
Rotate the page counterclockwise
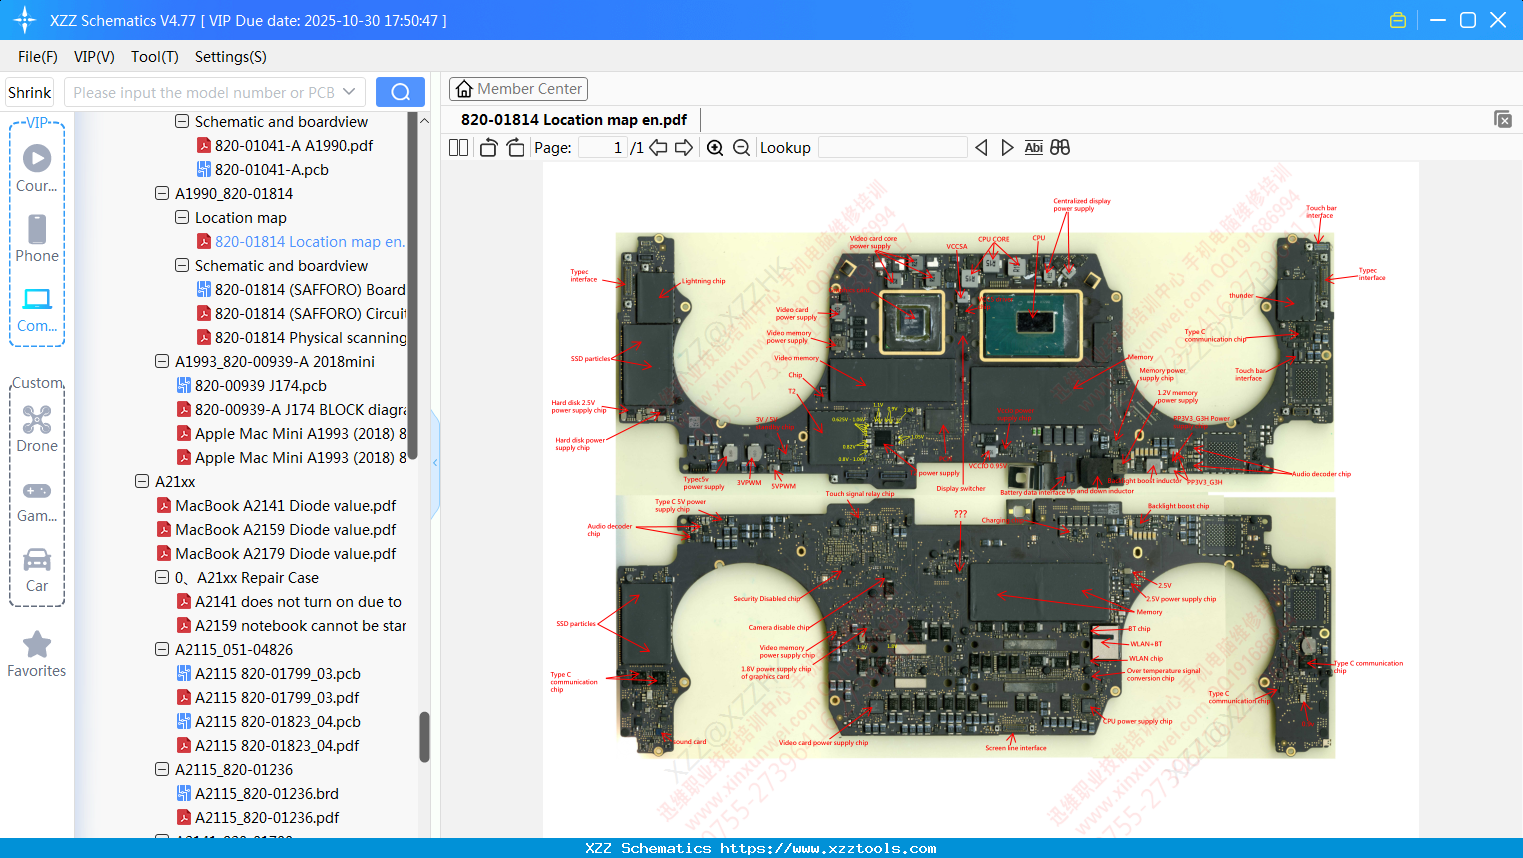[488, 148]
